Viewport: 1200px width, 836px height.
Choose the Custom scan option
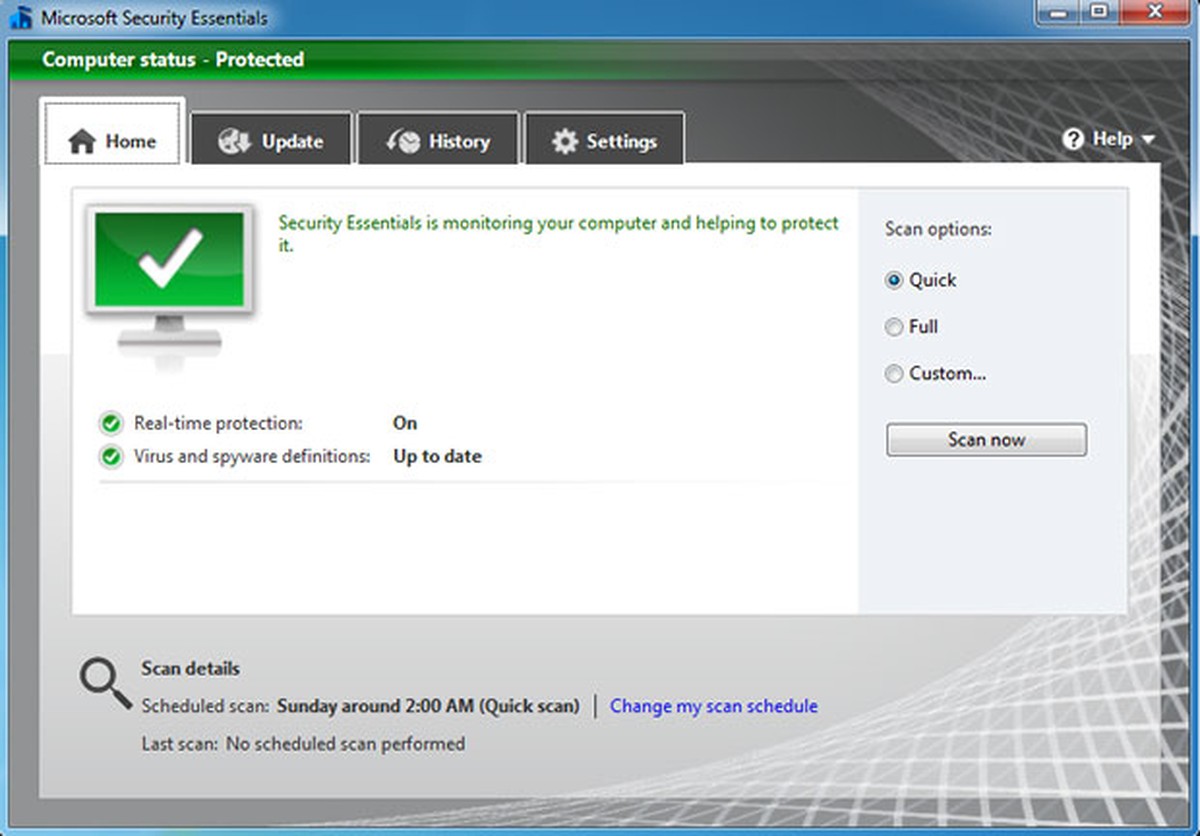click(893, 374)
